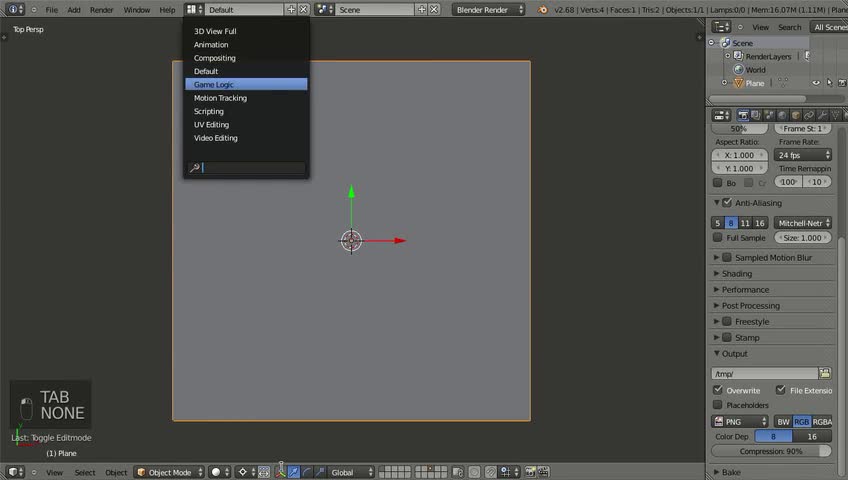Click the output folder browse icon
Screen dimensions: 848x480
[x=825, y=373]
